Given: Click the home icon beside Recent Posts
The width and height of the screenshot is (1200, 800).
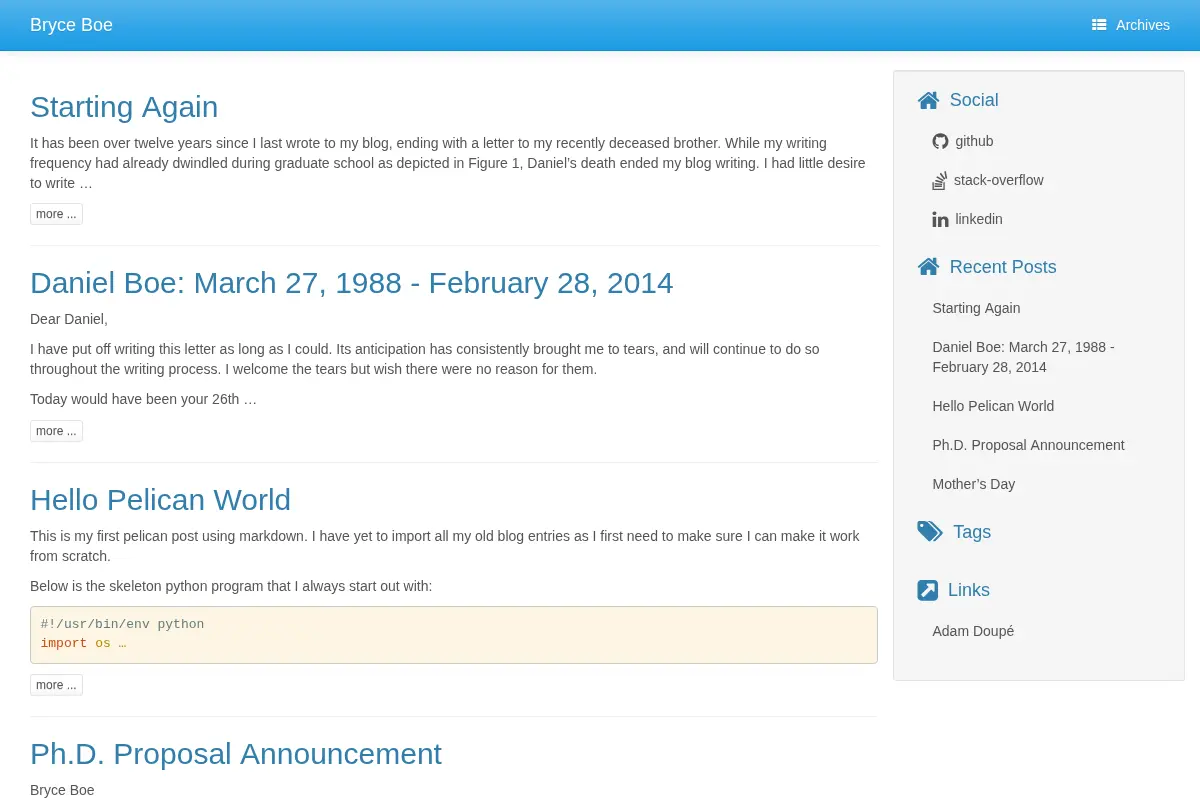Looking at the screenshot, I should pos(928,267).
